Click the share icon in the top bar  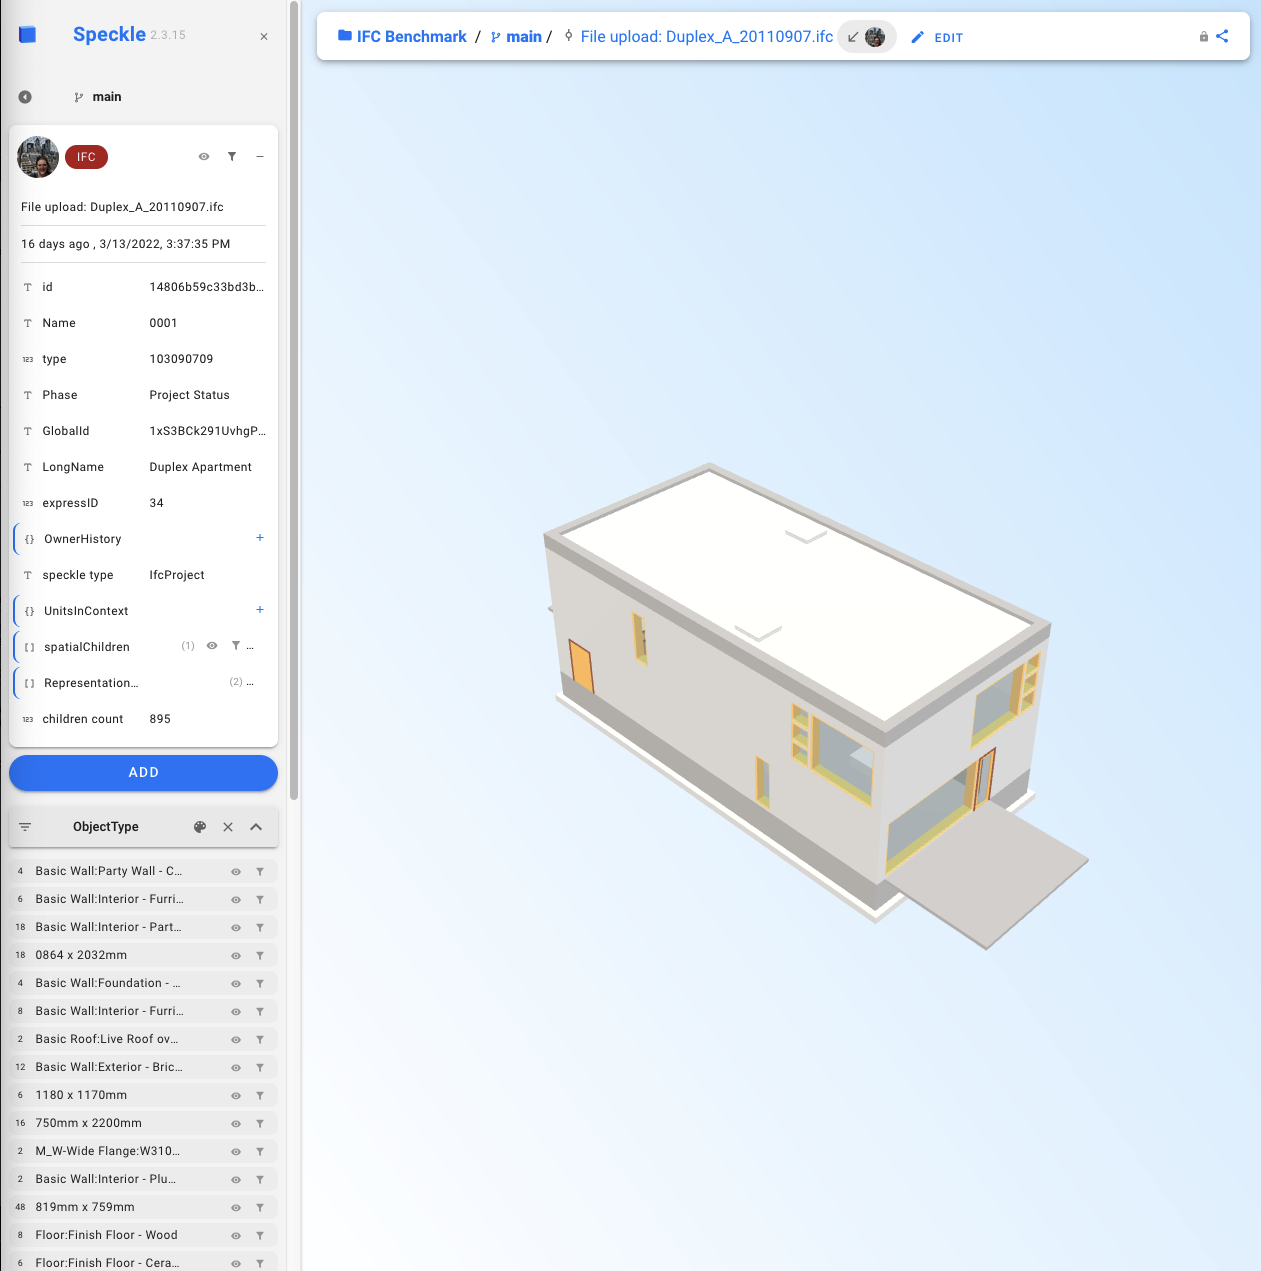click(x=1222, y=36)
